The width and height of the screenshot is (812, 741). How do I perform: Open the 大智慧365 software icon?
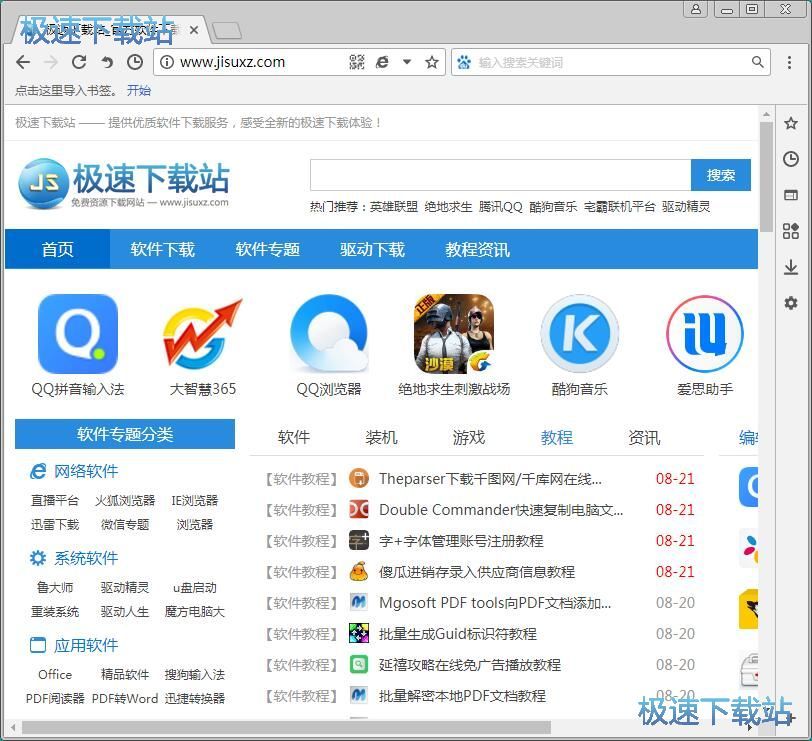[x=203, y=334]
